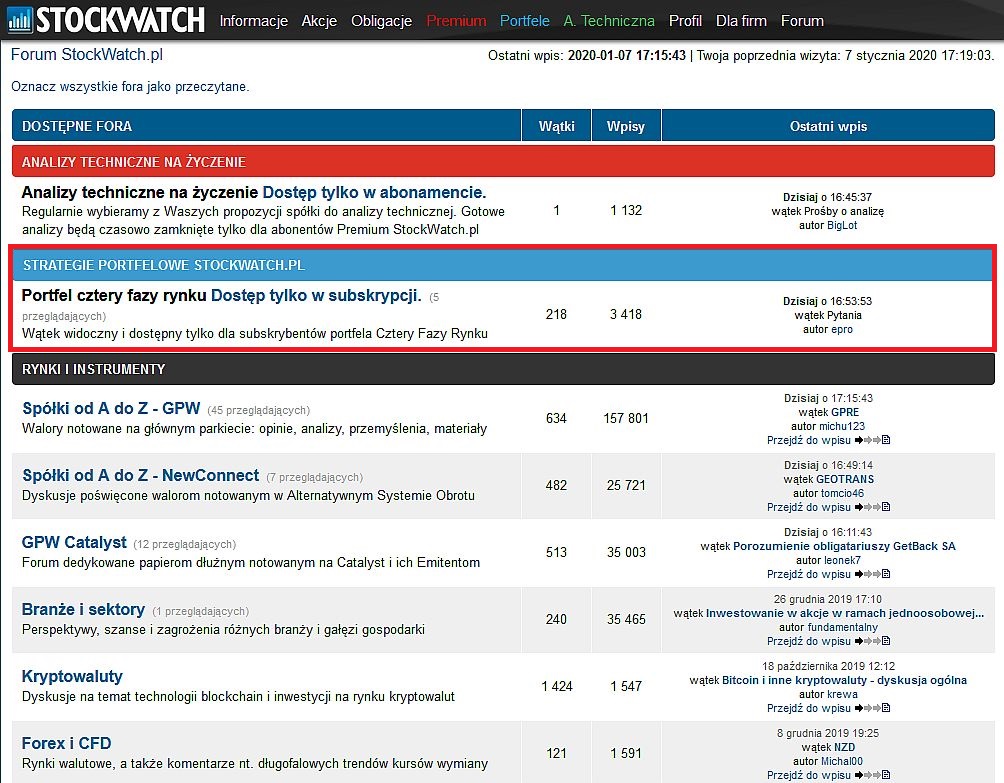
Task: Click the Wpisy column header
Action: coord(626,126)
